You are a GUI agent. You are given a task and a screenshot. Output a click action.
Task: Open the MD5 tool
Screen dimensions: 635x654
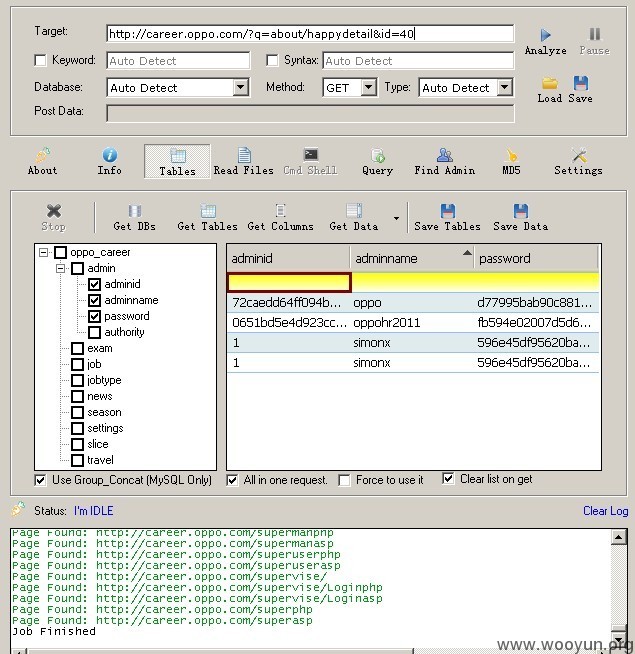[x=512, y=161]
